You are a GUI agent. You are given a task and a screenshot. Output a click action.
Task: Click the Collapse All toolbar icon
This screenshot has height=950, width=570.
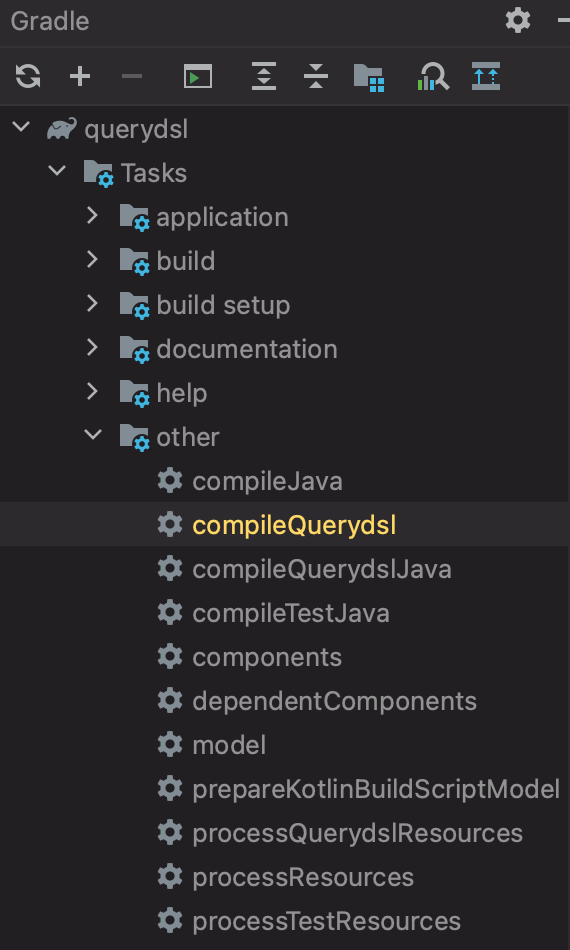click(316, 77)
